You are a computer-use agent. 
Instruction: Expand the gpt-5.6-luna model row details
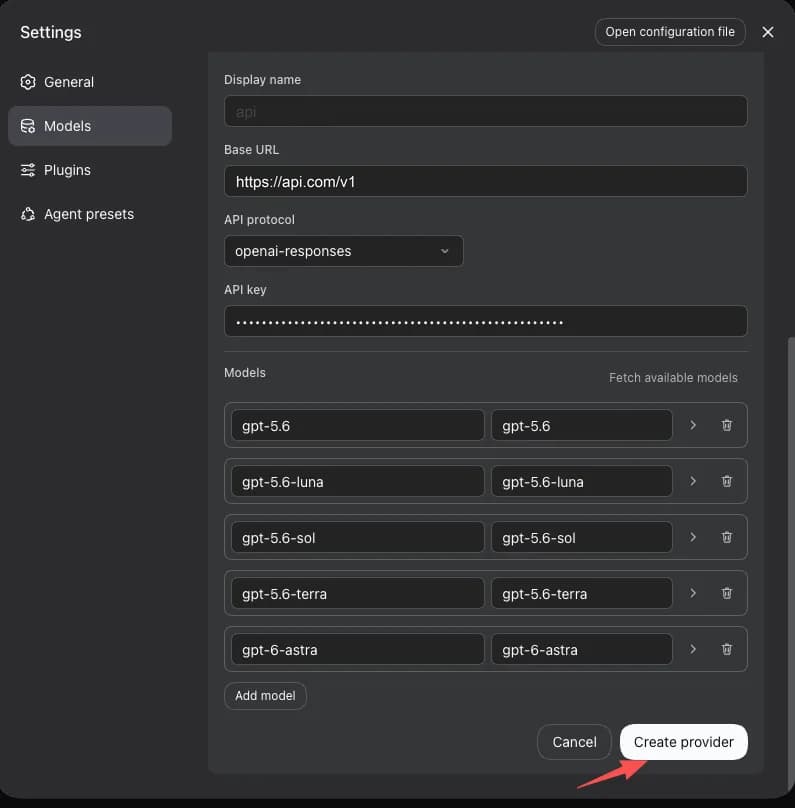click(x=693, y=481)
